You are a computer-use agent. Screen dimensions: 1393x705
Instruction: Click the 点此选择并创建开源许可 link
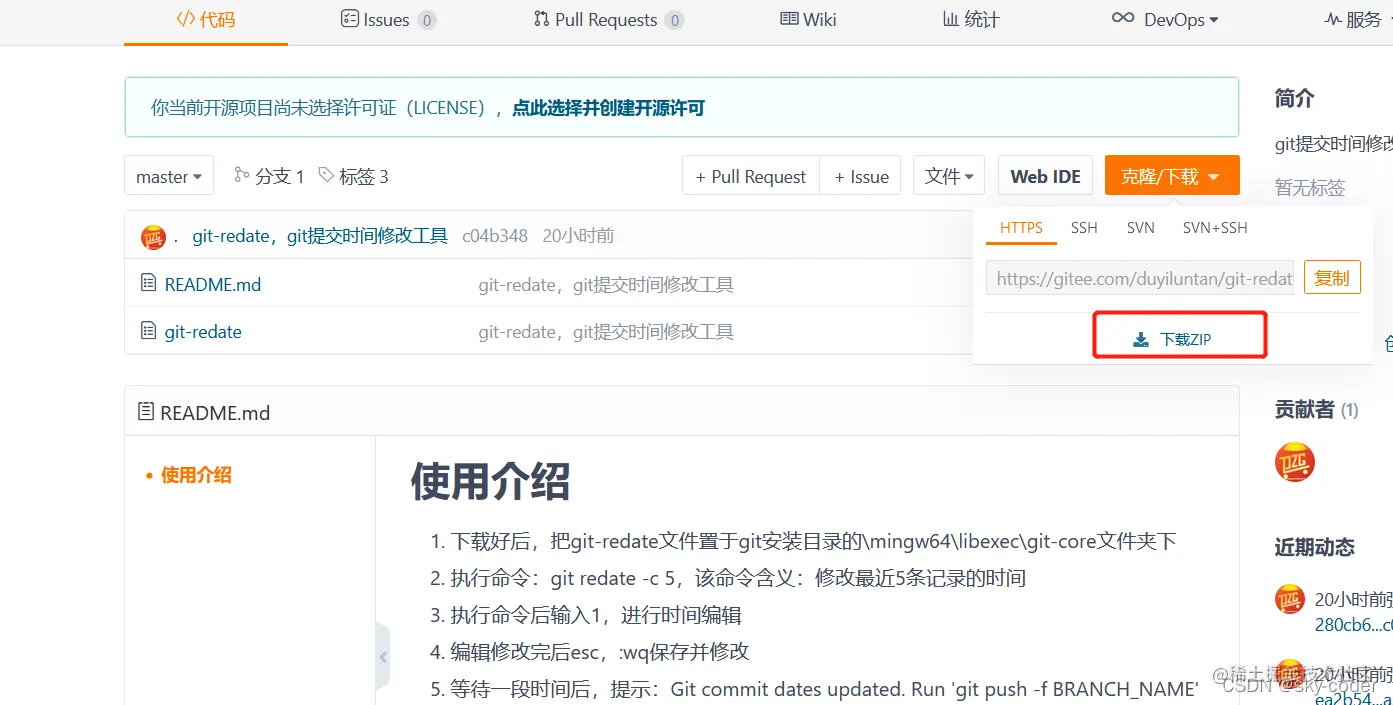coord(608,108)
